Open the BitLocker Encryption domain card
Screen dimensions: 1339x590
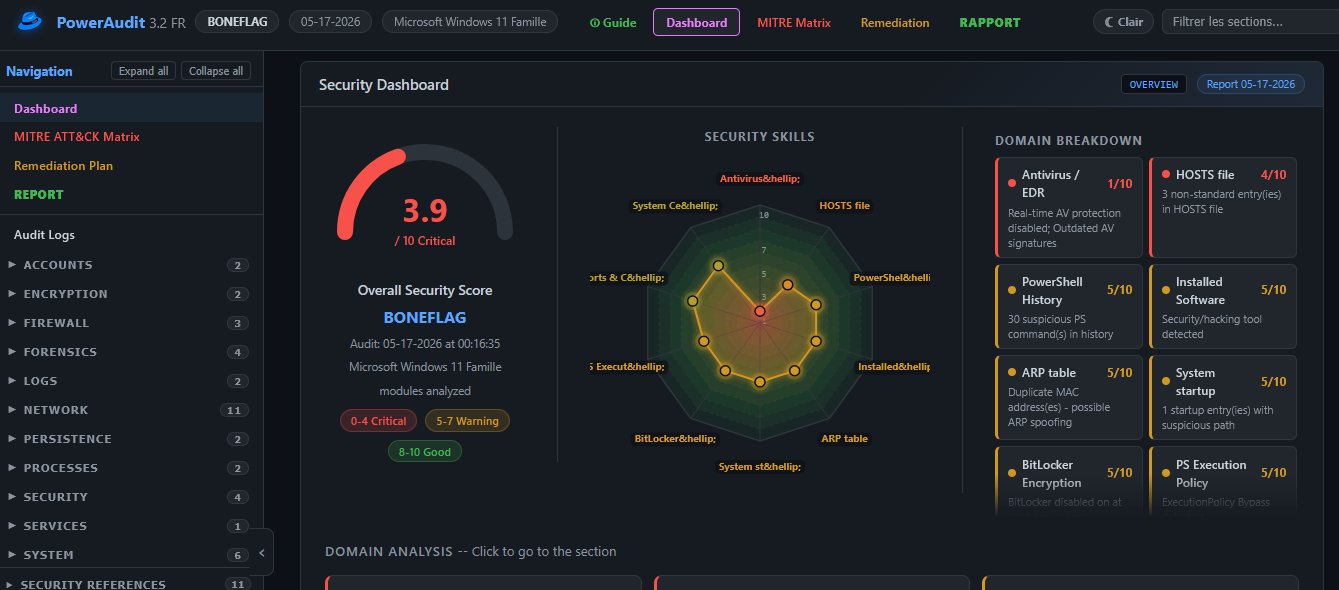tap(1069, 481)
